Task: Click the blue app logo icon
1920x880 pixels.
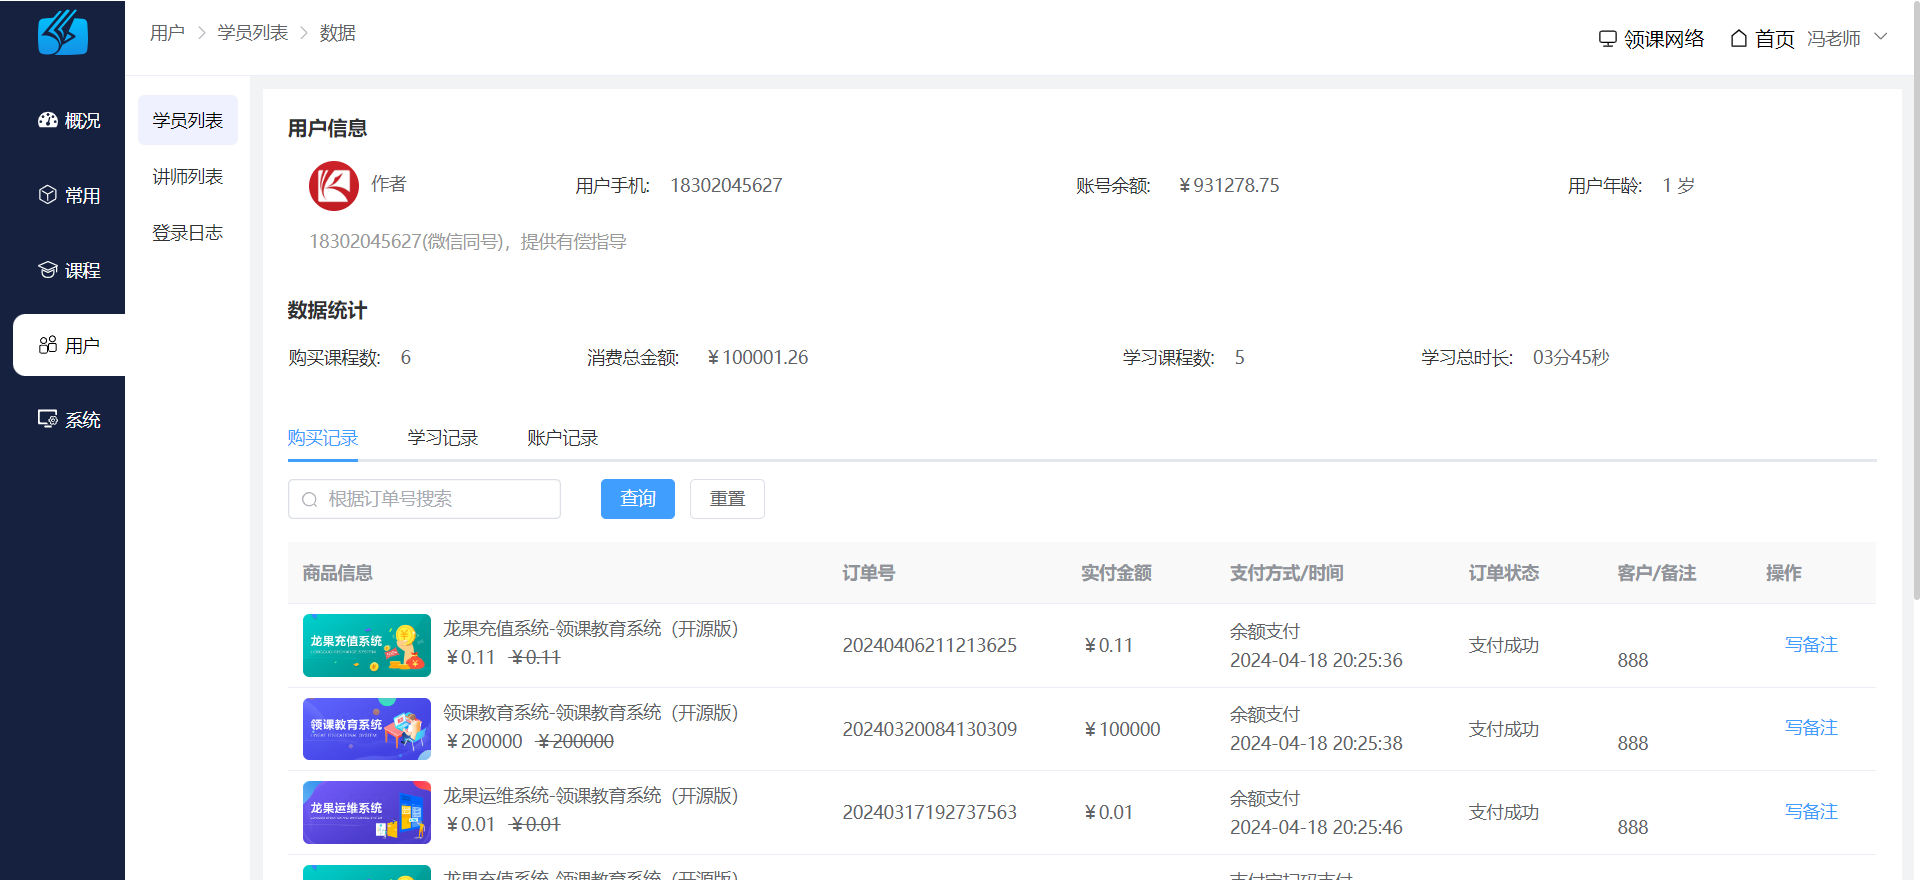Action: 63,33
